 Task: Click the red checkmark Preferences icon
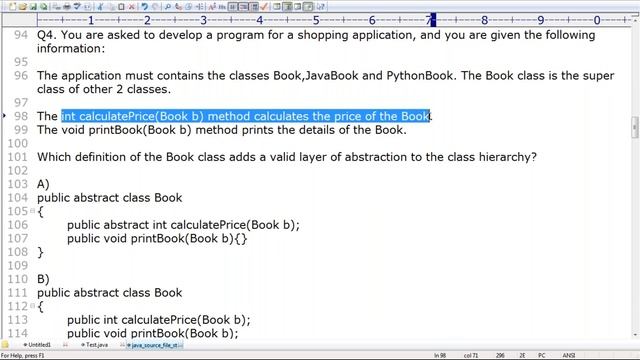click(264, 7)
